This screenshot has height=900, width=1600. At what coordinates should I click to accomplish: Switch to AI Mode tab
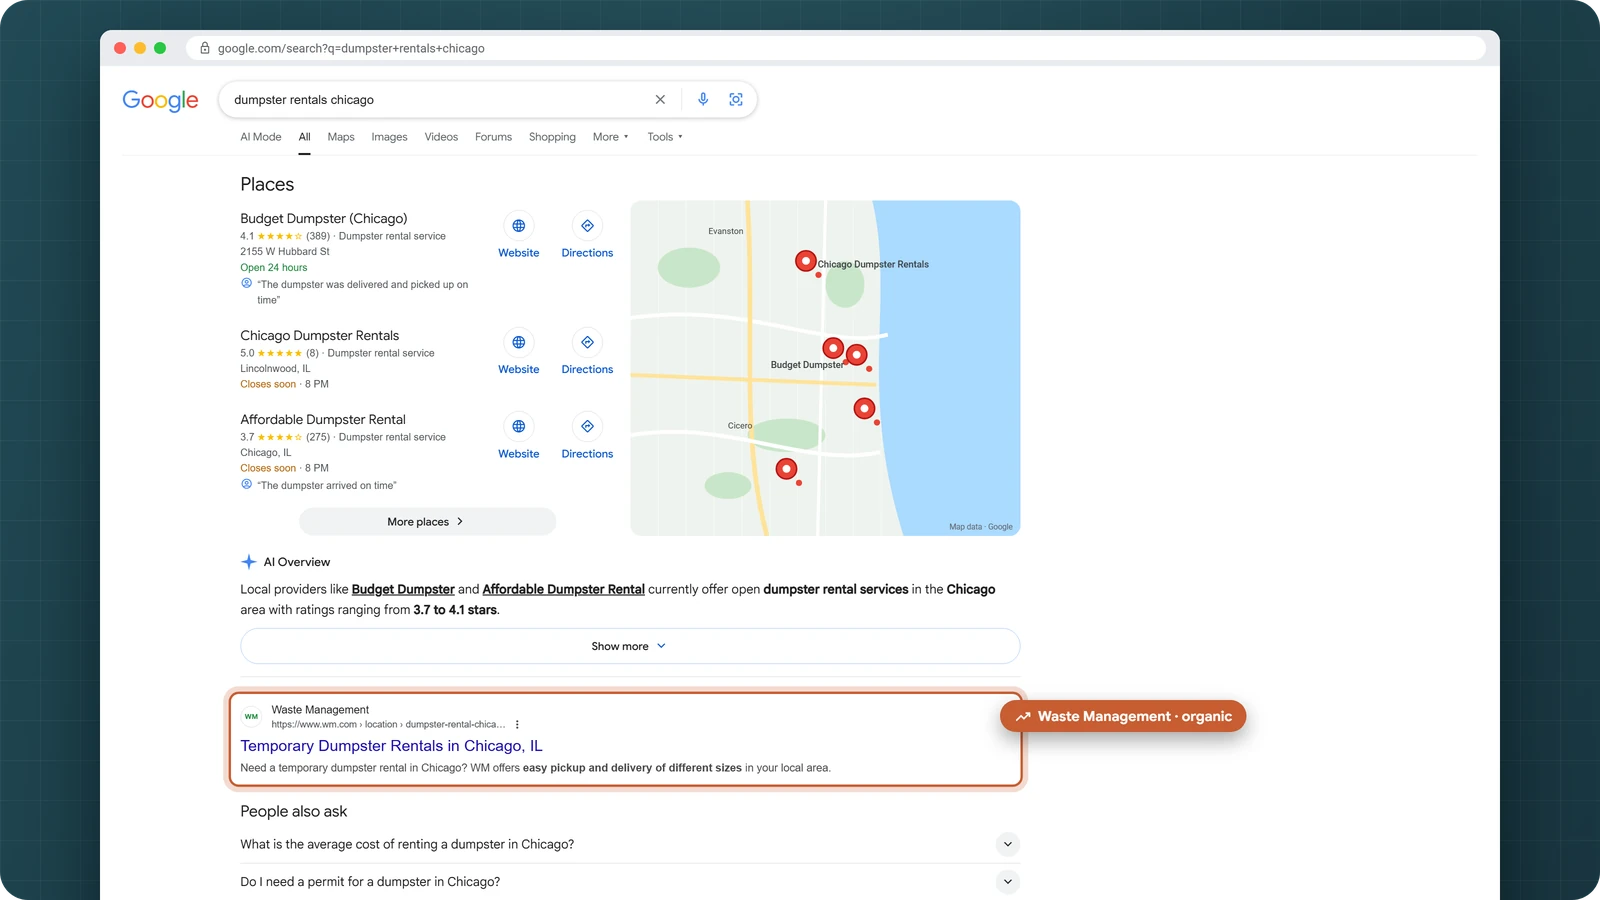point(261,137)
